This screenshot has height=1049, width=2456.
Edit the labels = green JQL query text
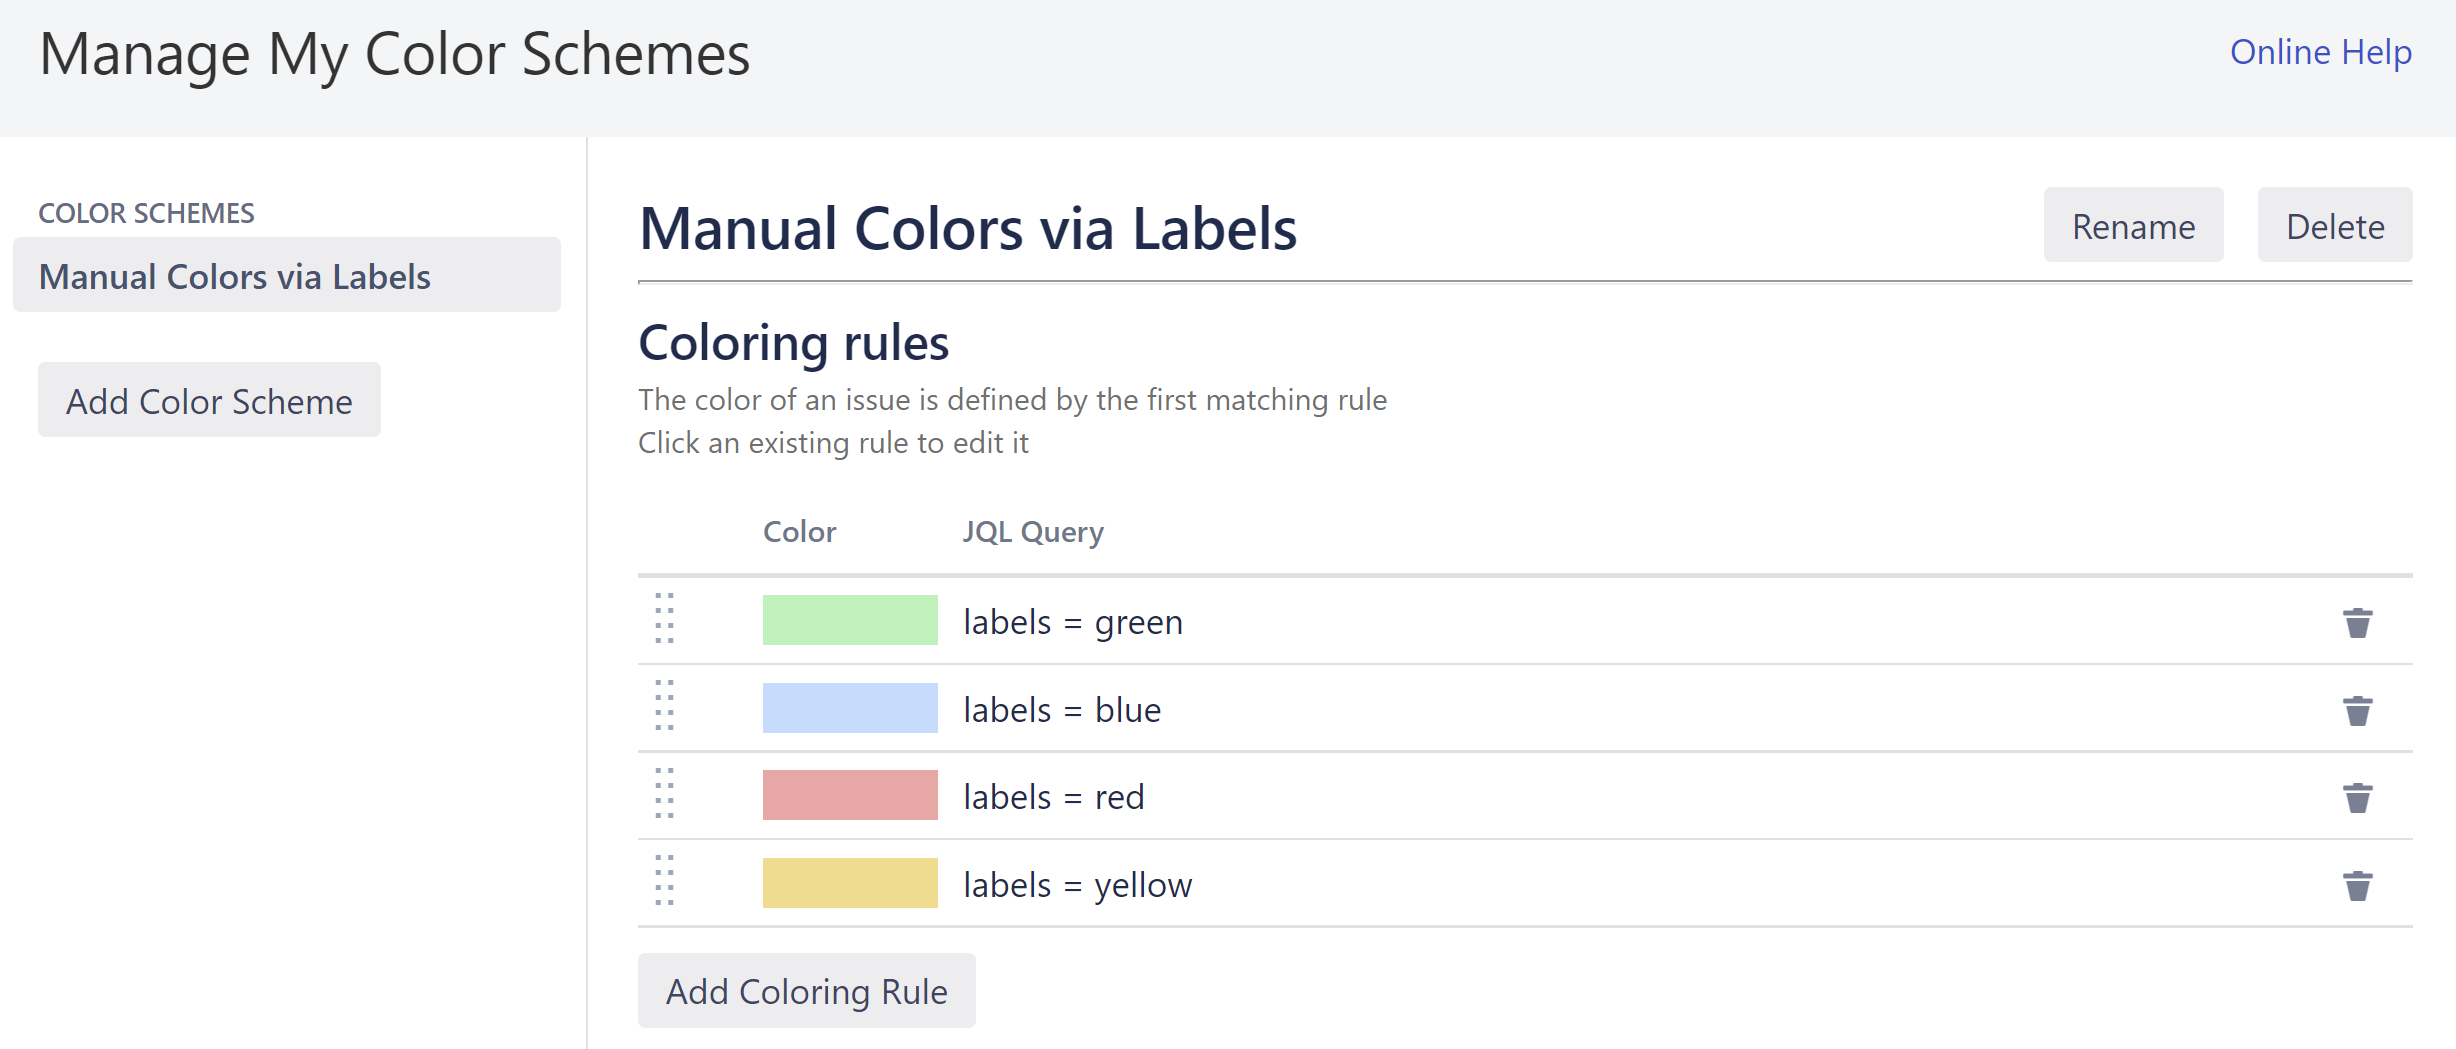[x=1072, y=622]
